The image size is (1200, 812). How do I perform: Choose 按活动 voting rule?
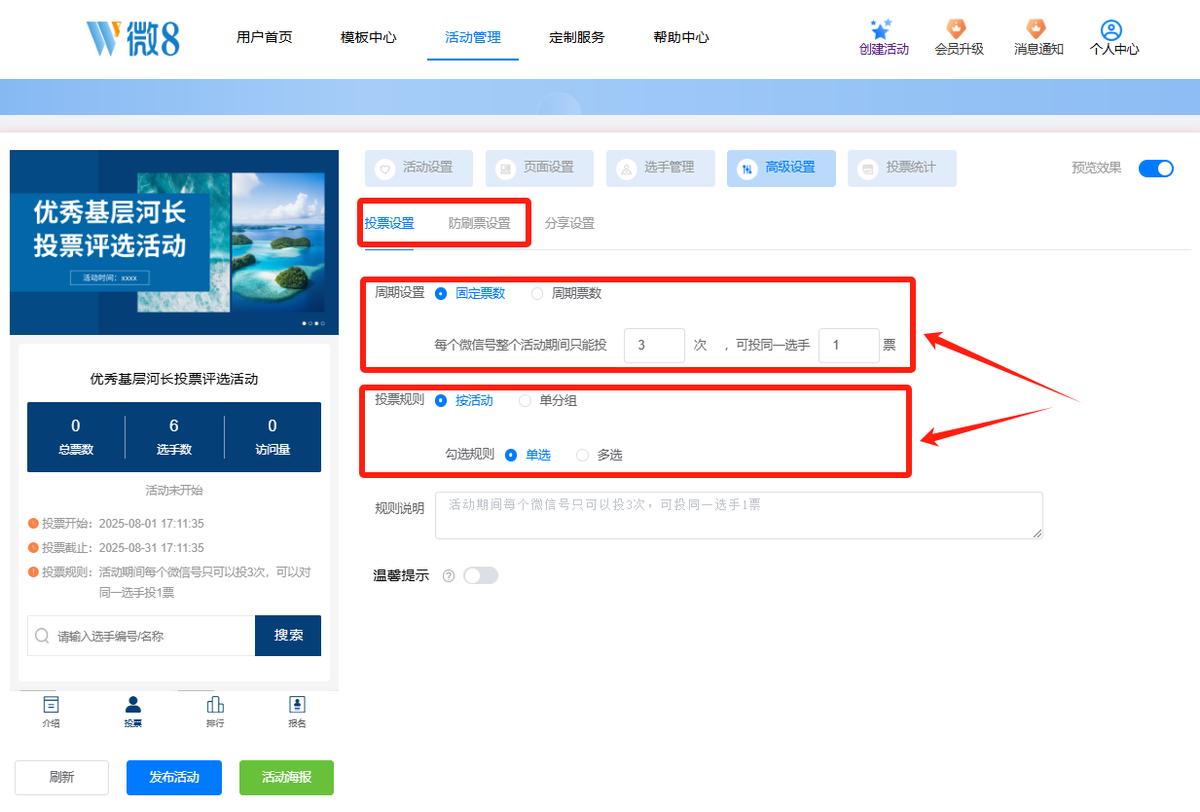coord(441,400)
